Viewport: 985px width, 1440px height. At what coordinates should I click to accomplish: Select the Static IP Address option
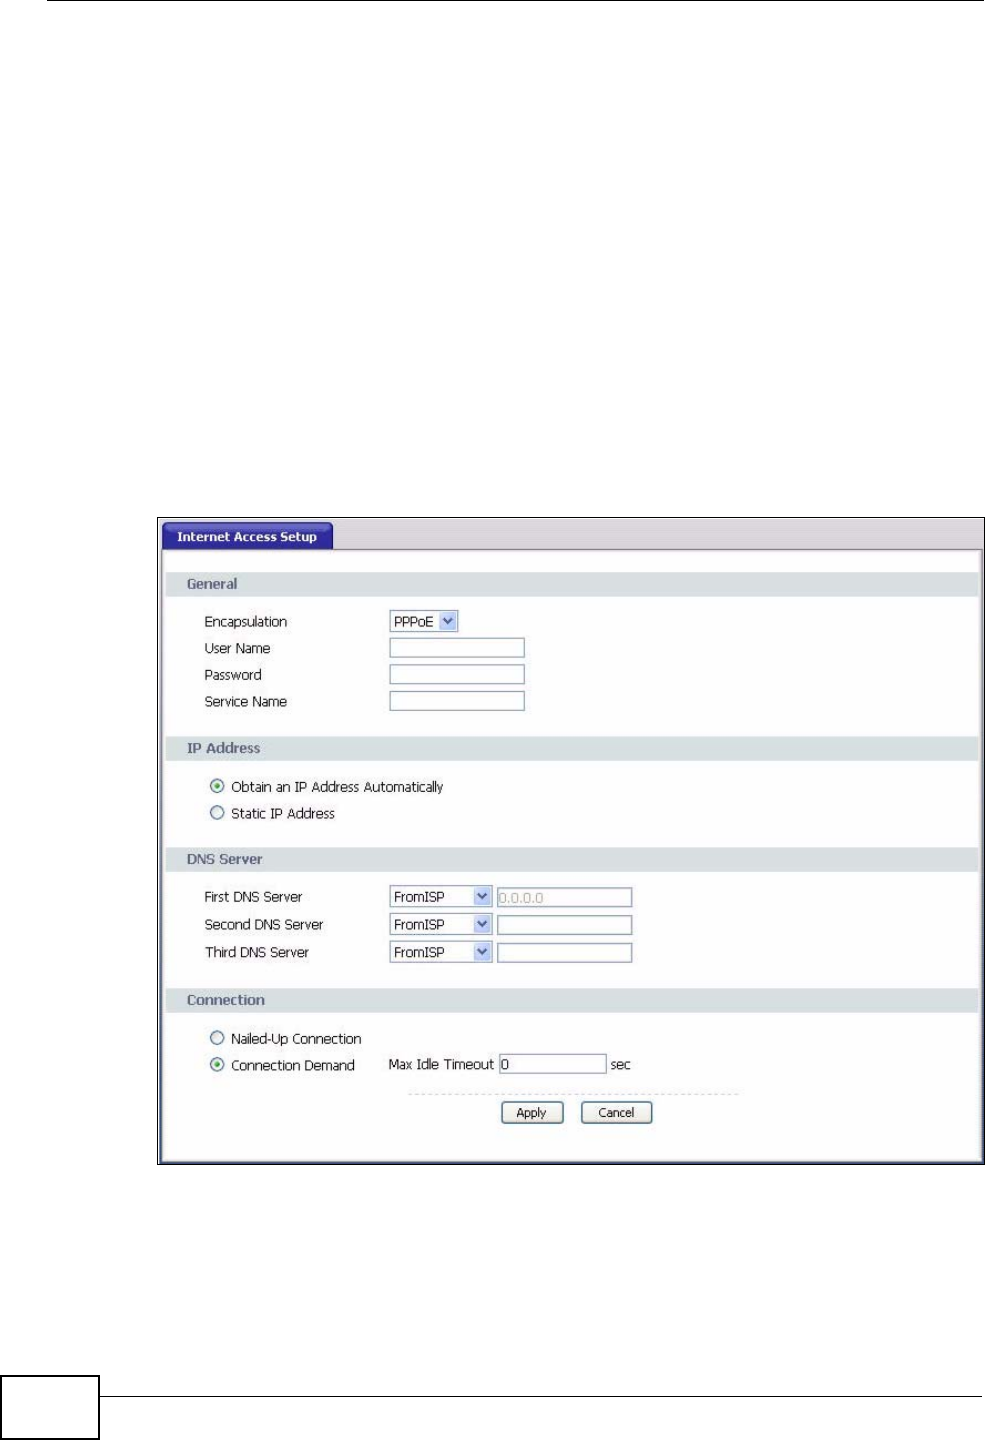point(217,813)
